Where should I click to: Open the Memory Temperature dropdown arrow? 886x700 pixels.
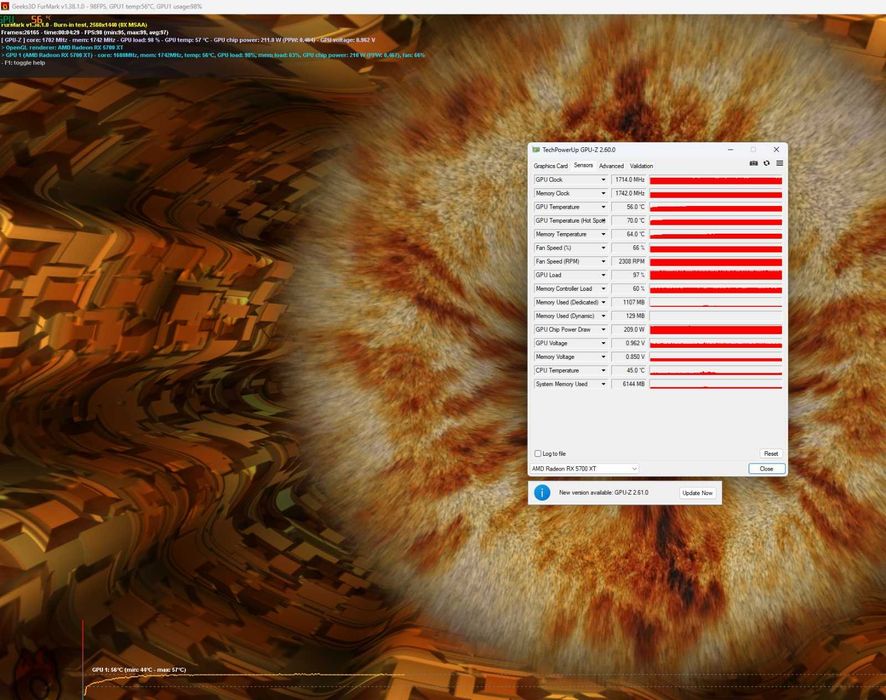pyautogui.click(x=603, y=234)
